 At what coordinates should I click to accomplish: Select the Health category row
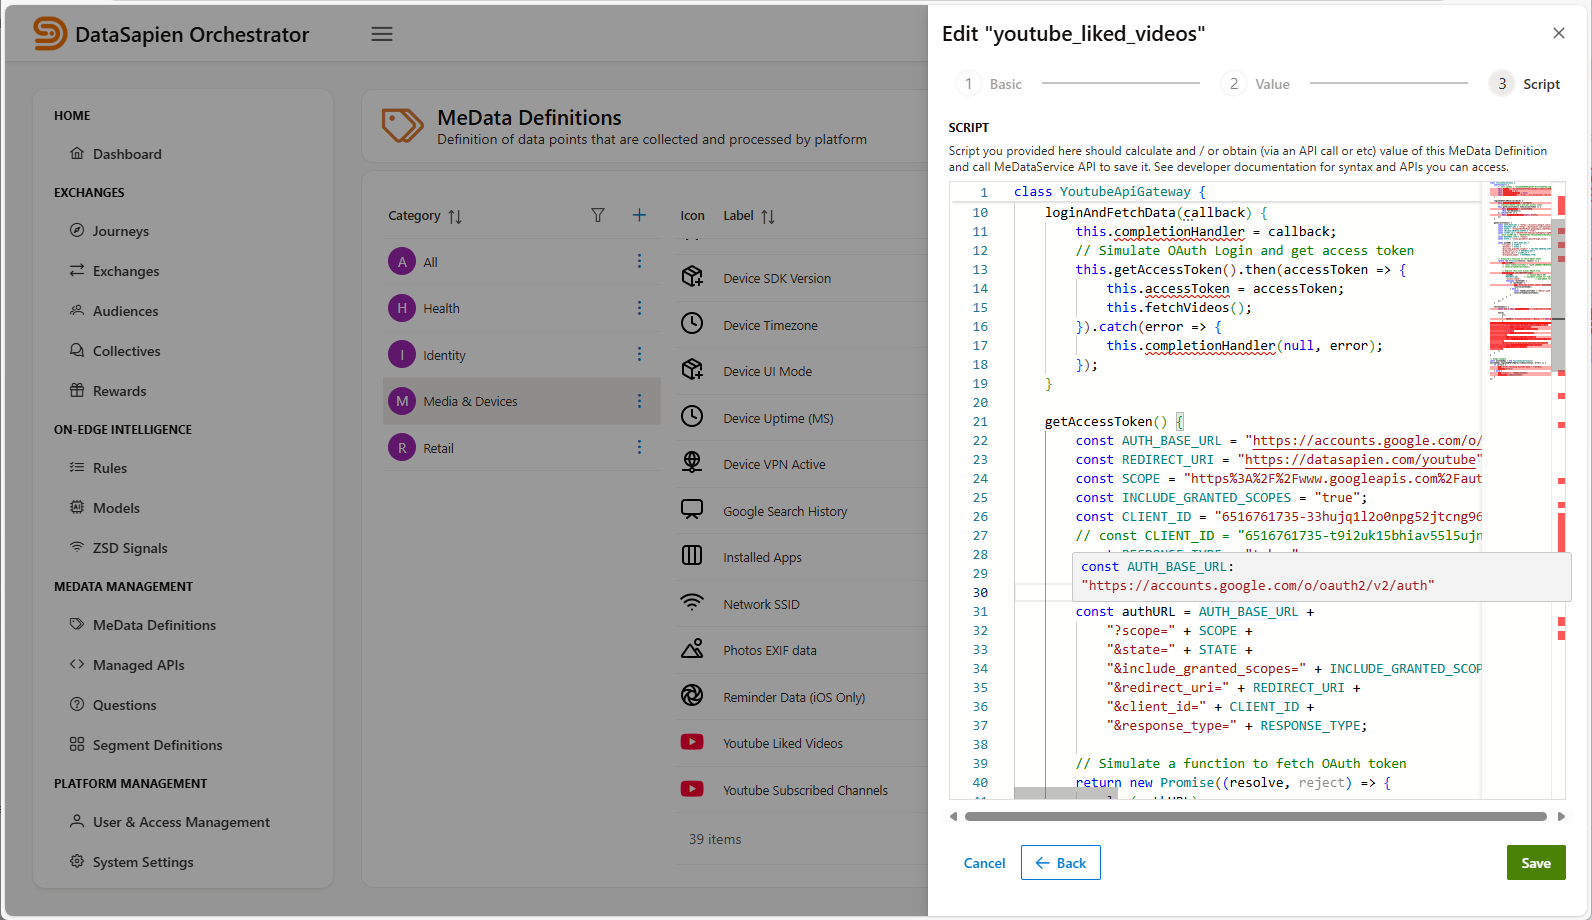[x=521, y=308]
